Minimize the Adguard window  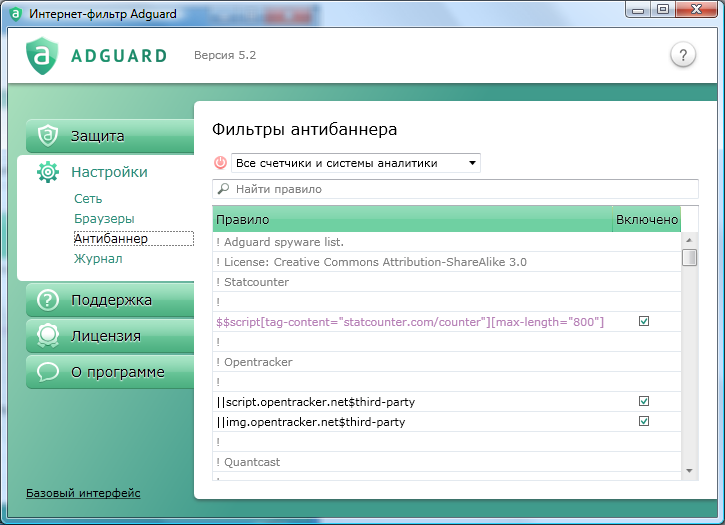pos(638,9)
